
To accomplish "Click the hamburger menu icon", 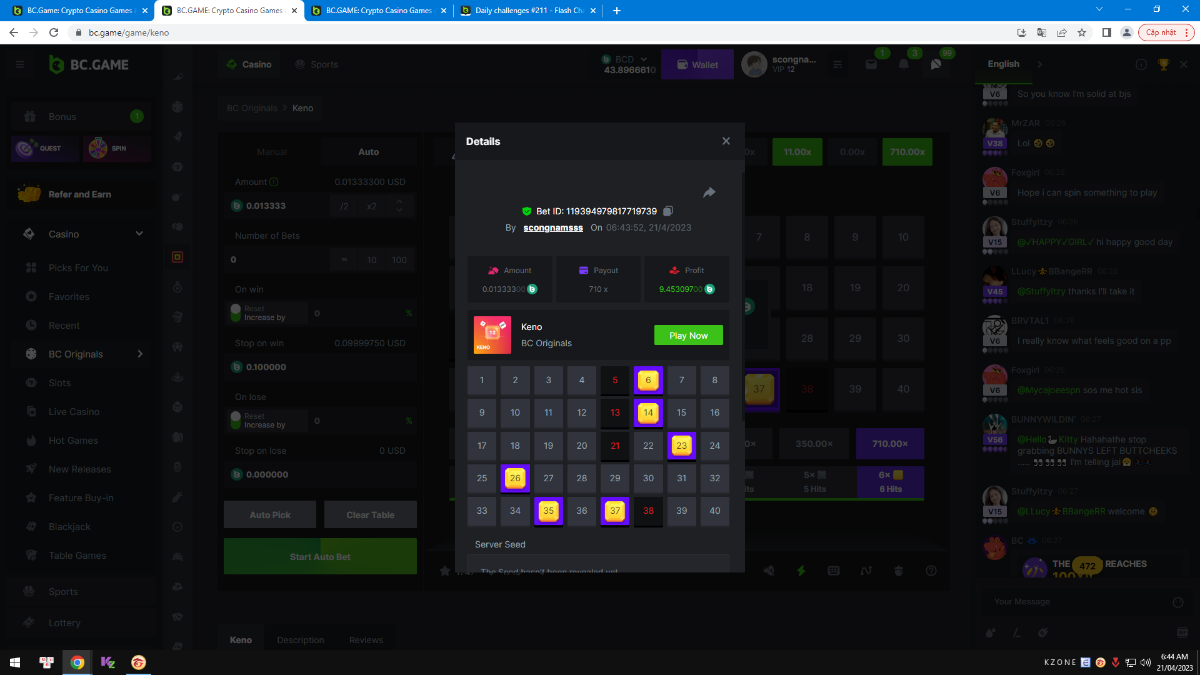I will [19, 65].
